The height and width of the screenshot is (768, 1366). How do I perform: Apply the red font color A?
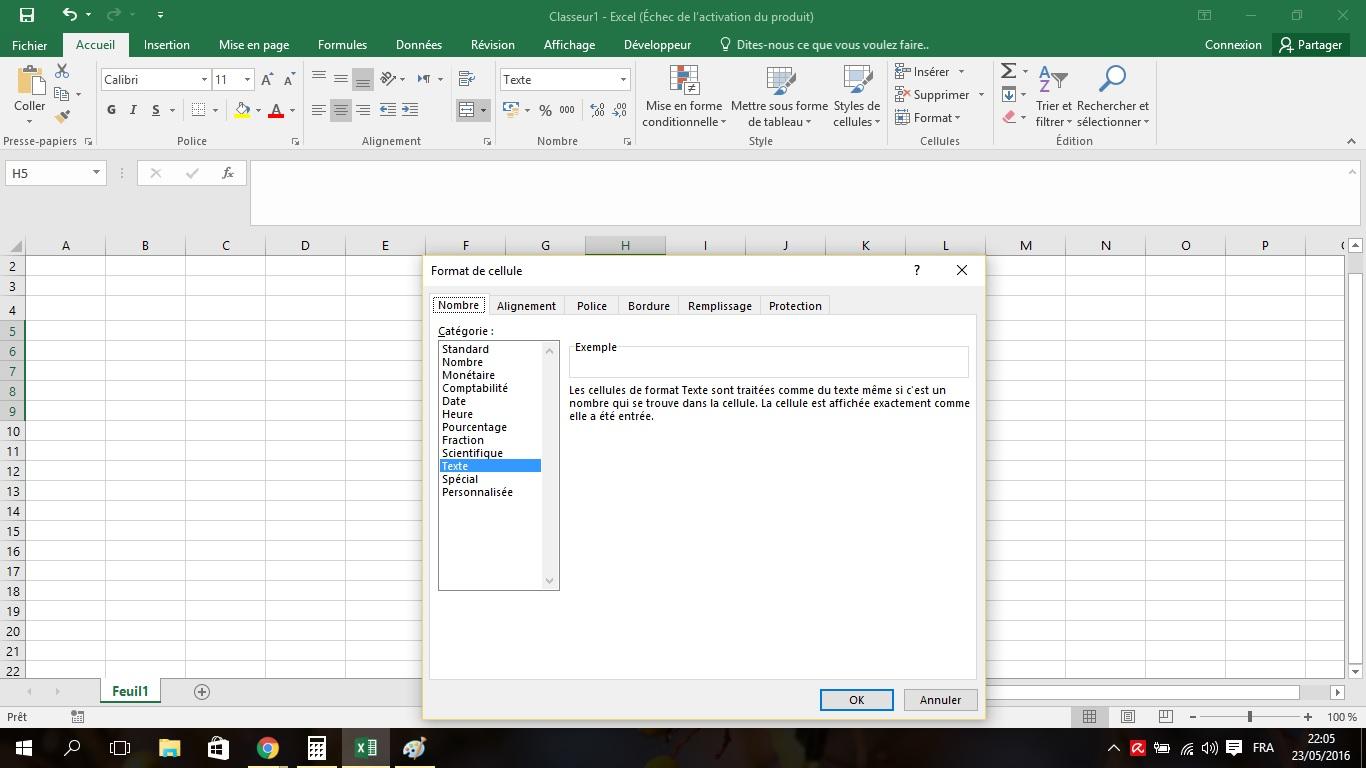(276, 110)
